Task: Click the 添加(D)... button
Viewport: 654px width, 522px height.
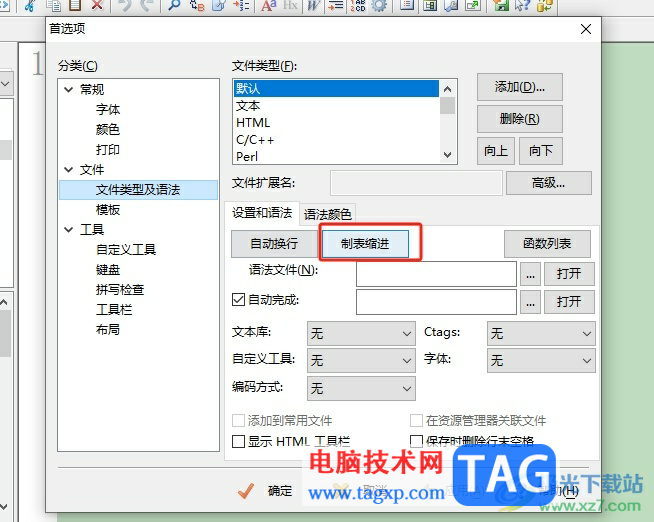Action: (520, 87)
